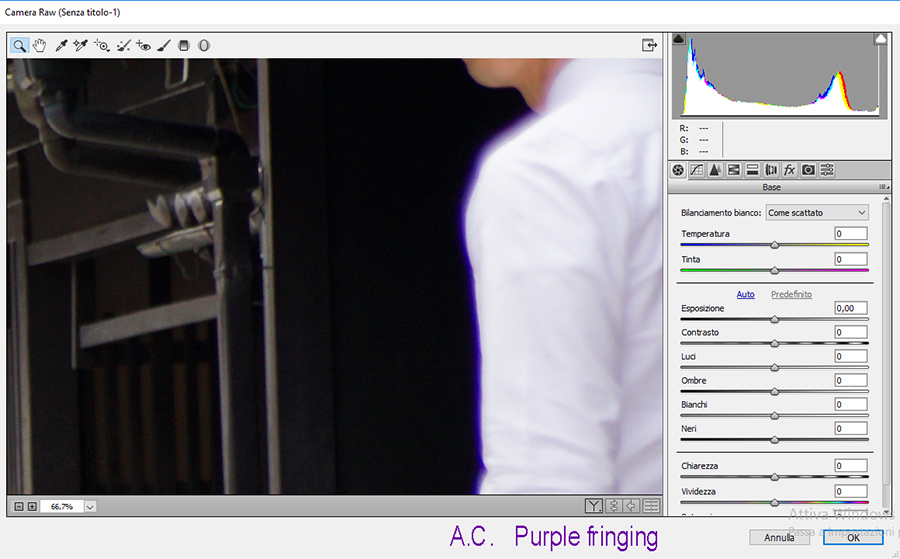Toggle full screen mode icon
The height and width of the screenshot is (559, 900).
[x=649, y=45]
